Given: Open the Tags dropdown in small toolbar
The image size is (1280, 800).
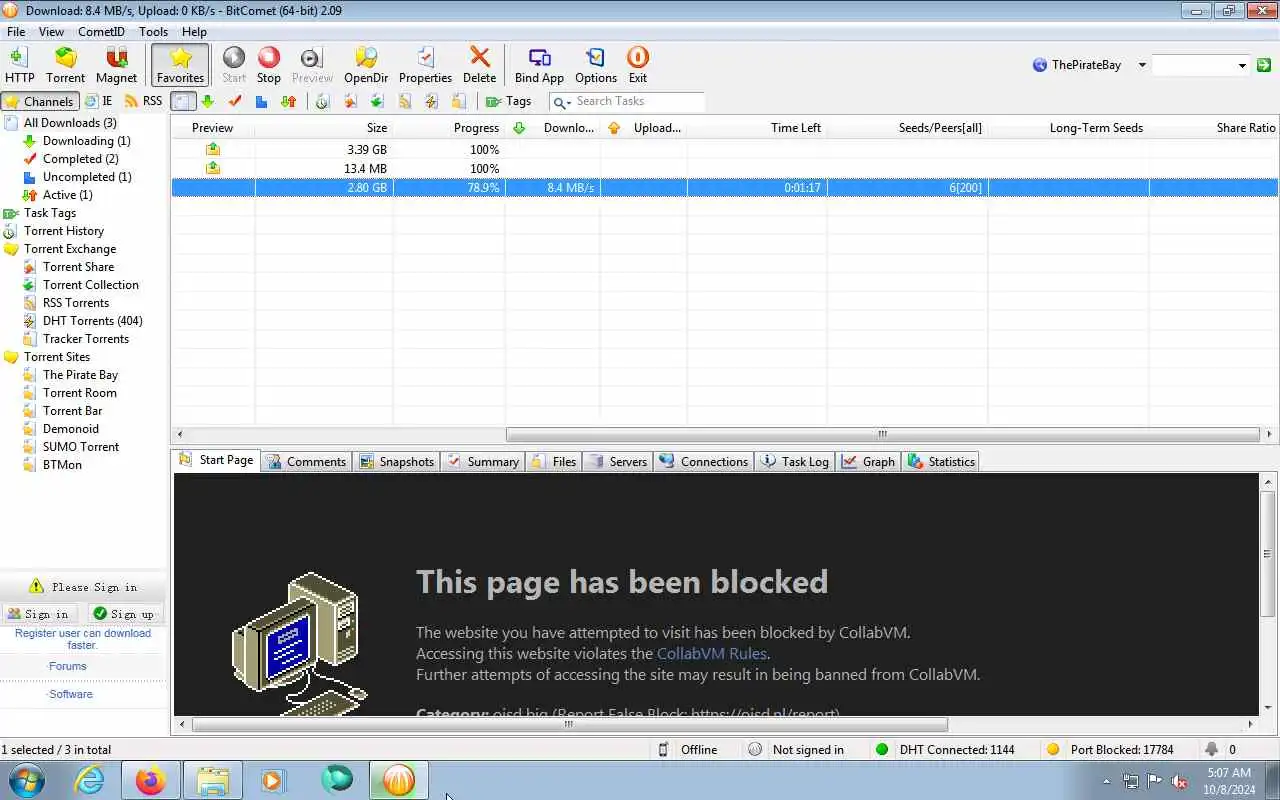Looking at the screenshot, I should tap(509, 101).
